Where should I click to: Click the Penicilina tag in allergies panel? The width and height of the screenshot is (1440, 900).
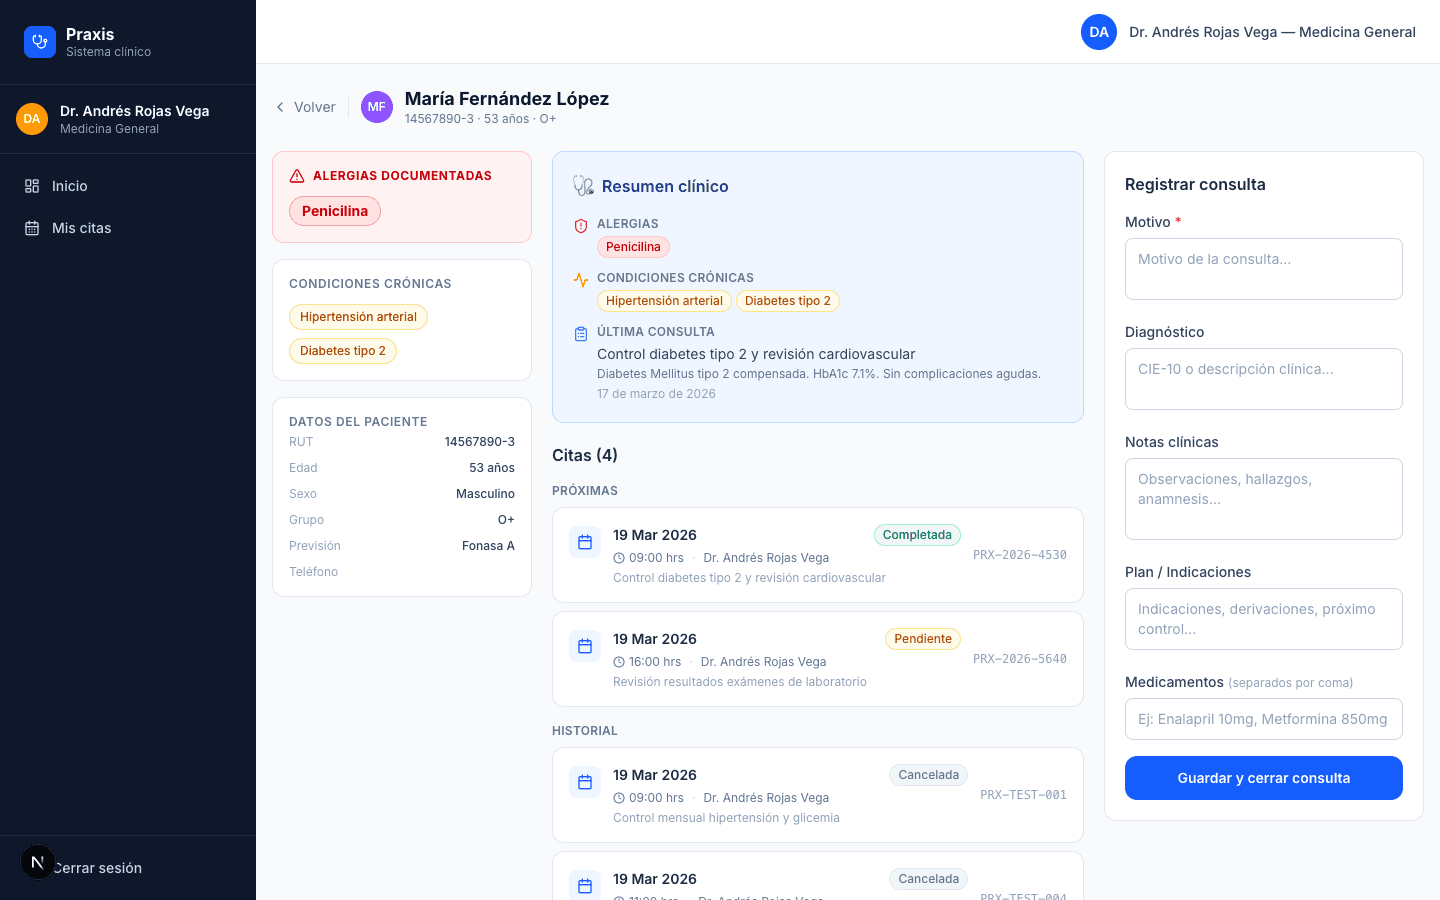tap(335, 211)
